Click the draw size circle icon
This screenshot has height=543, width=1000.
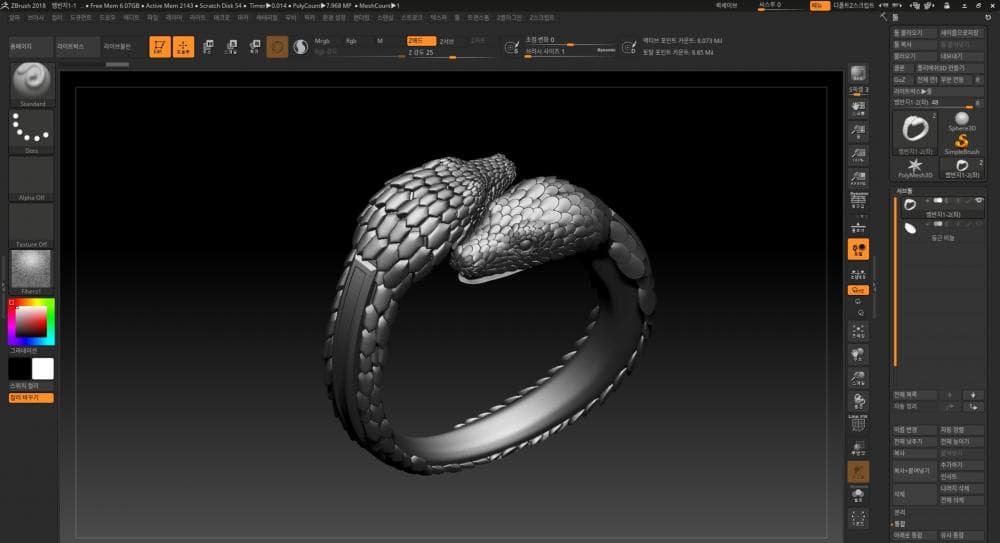tap(629, 47)
